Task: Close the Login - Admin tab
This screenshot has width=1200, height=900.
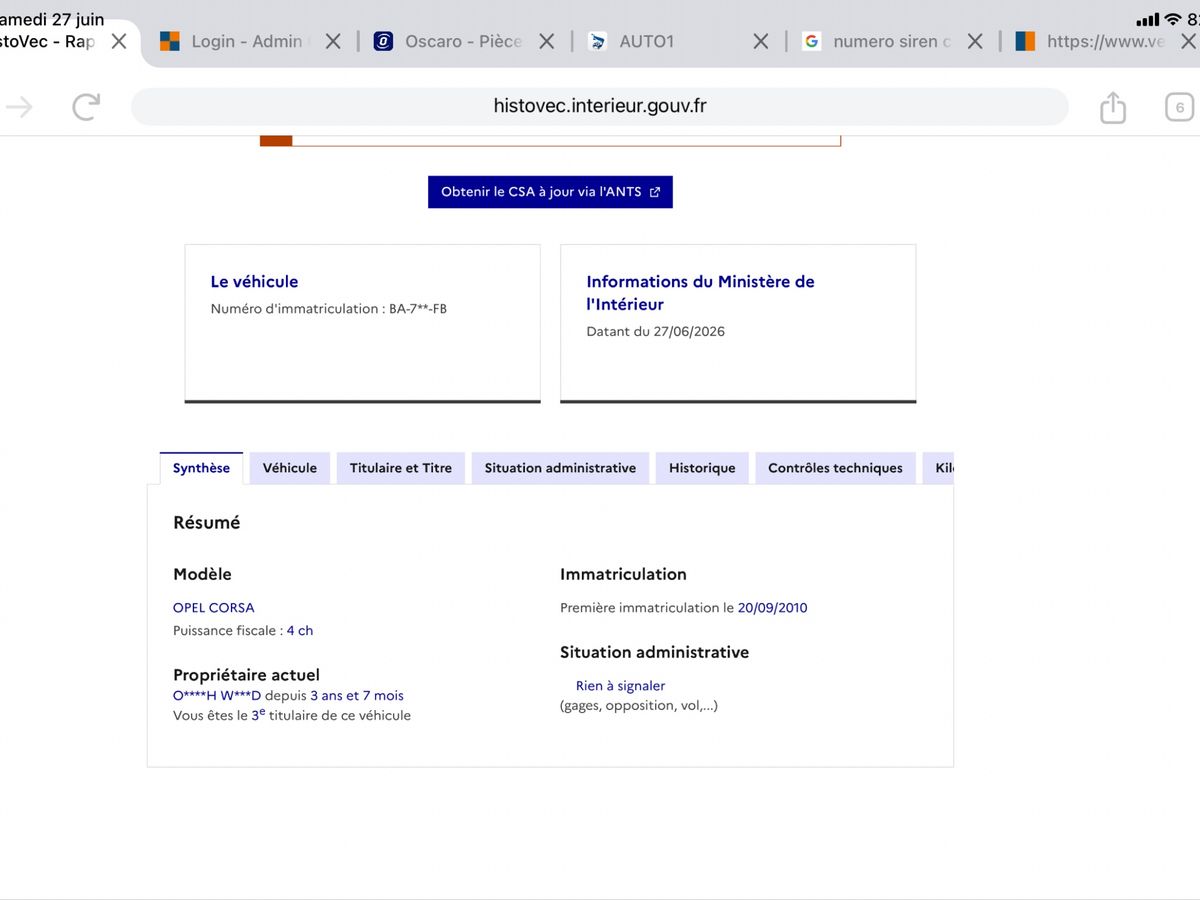Action: coord(334,41)
